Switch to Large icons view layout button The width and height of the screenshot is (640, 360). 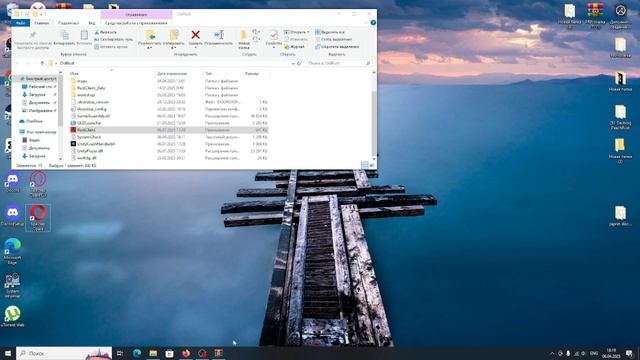point(372,165)
